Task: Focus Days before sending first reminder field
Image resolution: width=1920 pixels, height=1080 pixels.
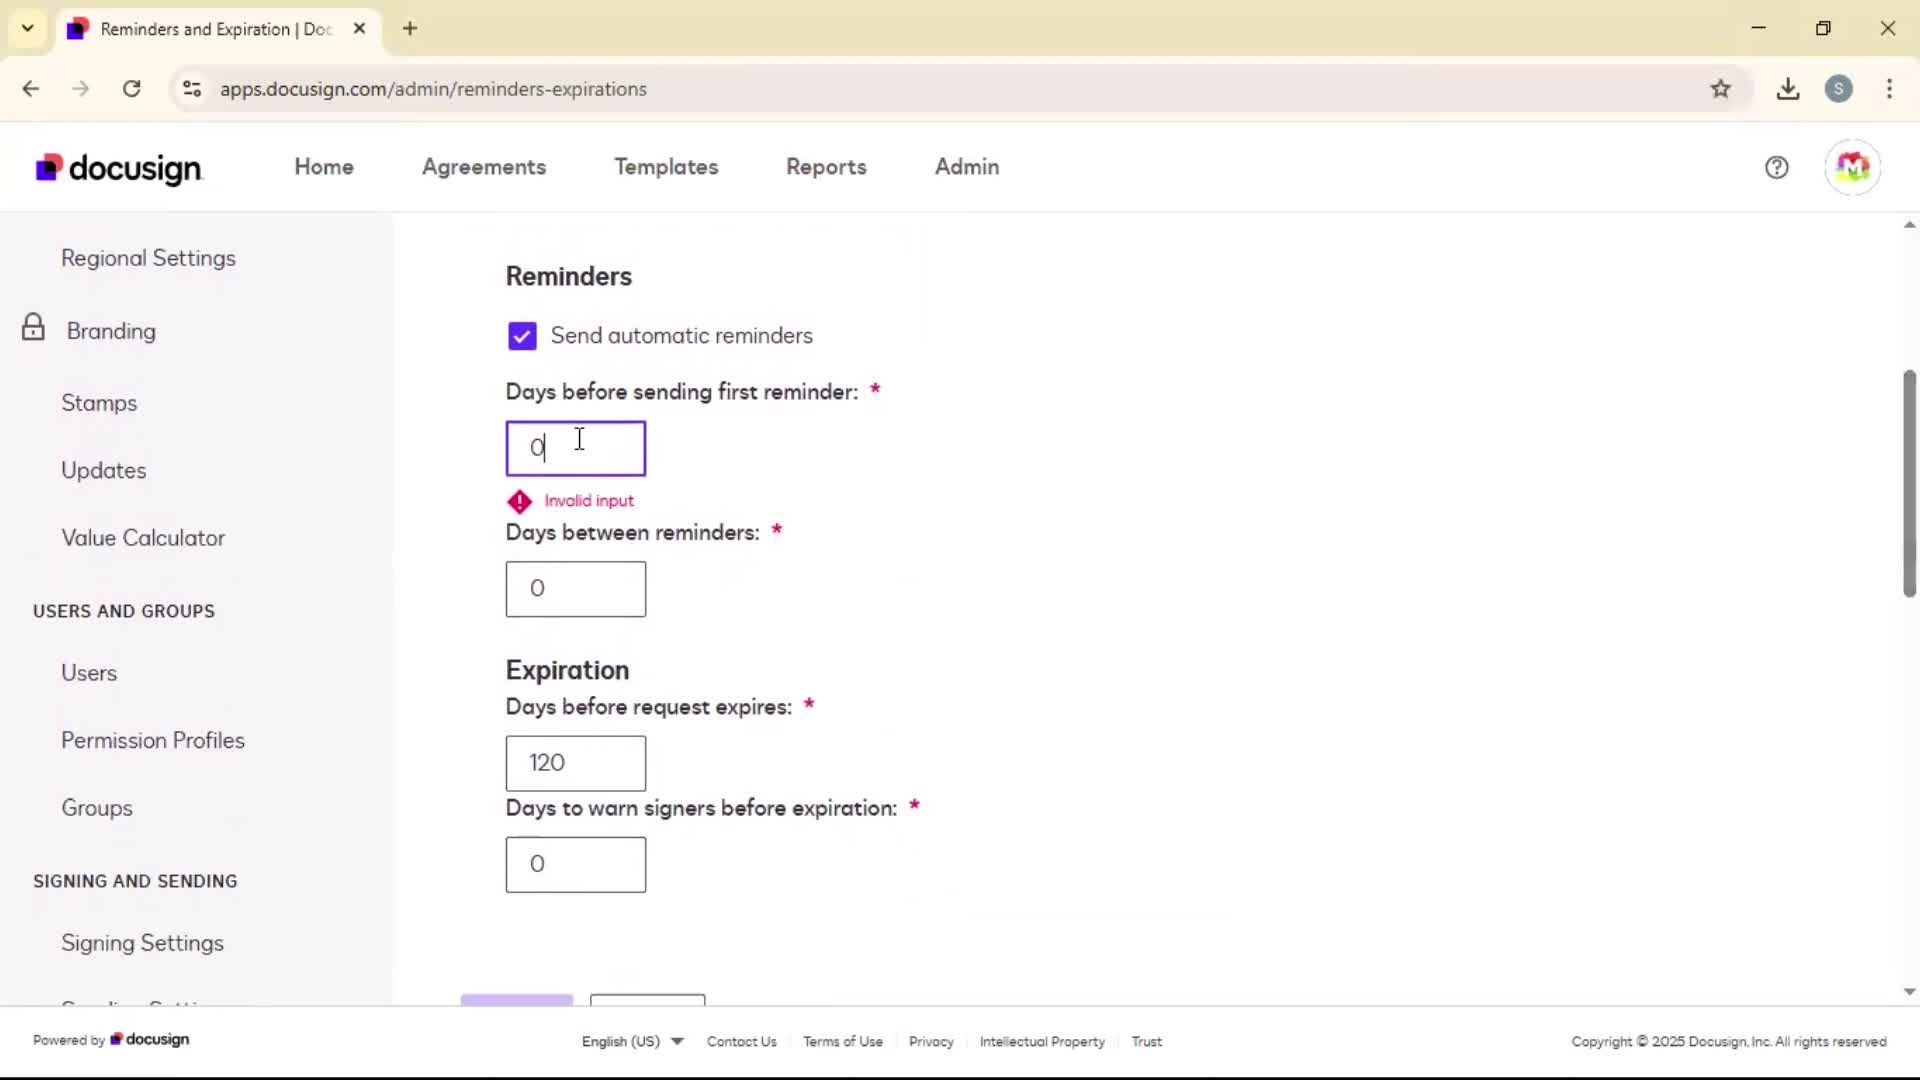Action: pos(576,448)
